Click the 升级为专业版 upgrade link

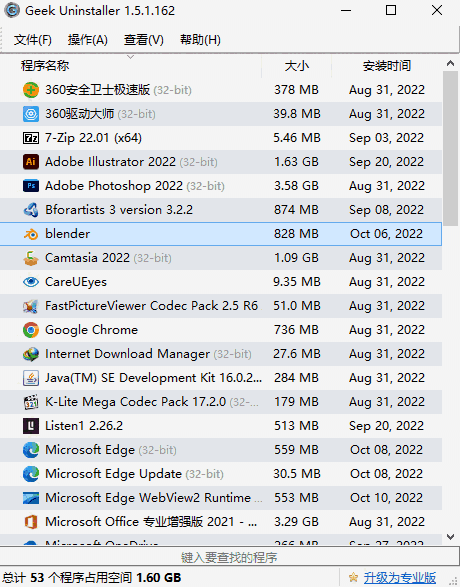pos(400,578)
